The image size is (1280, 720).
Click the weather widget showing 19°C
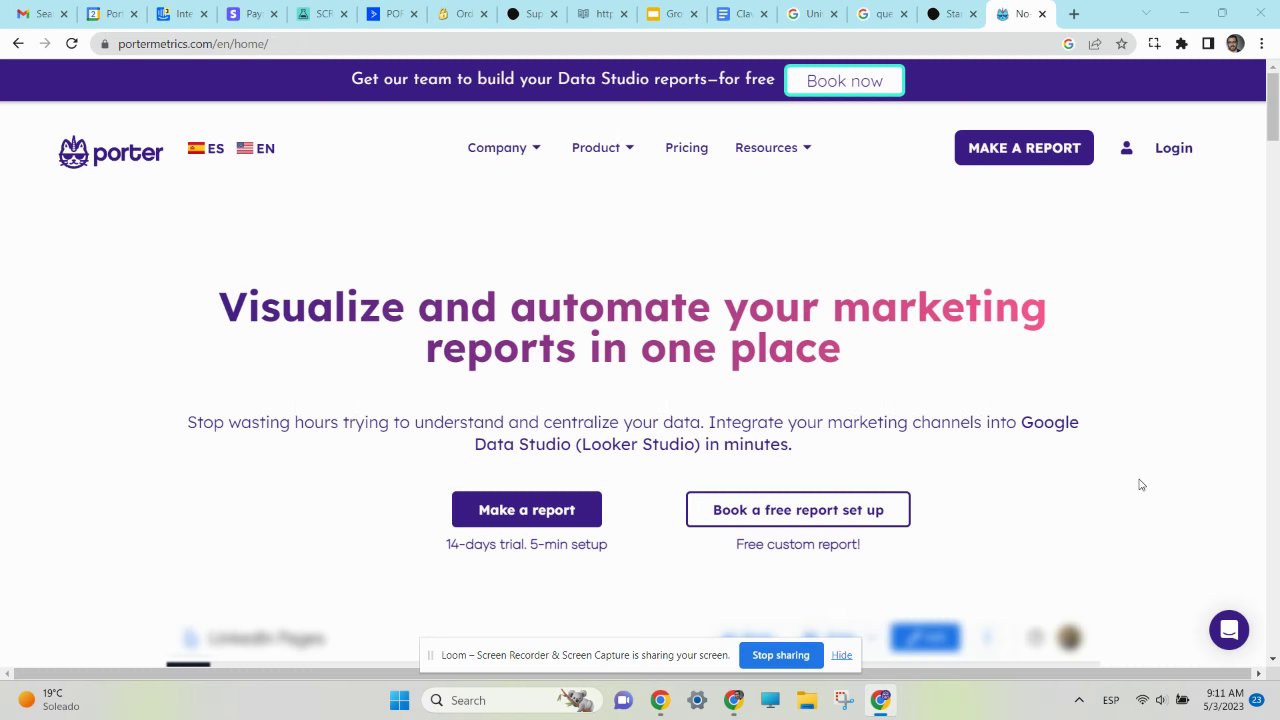pyautogui.click(x=48, y=700)
